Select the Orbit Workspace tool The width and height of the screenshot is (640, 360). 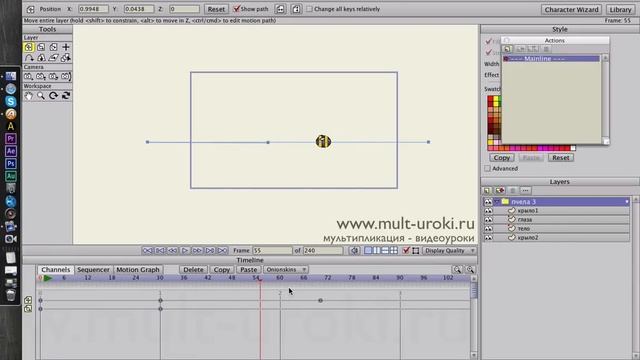point(66,96)
